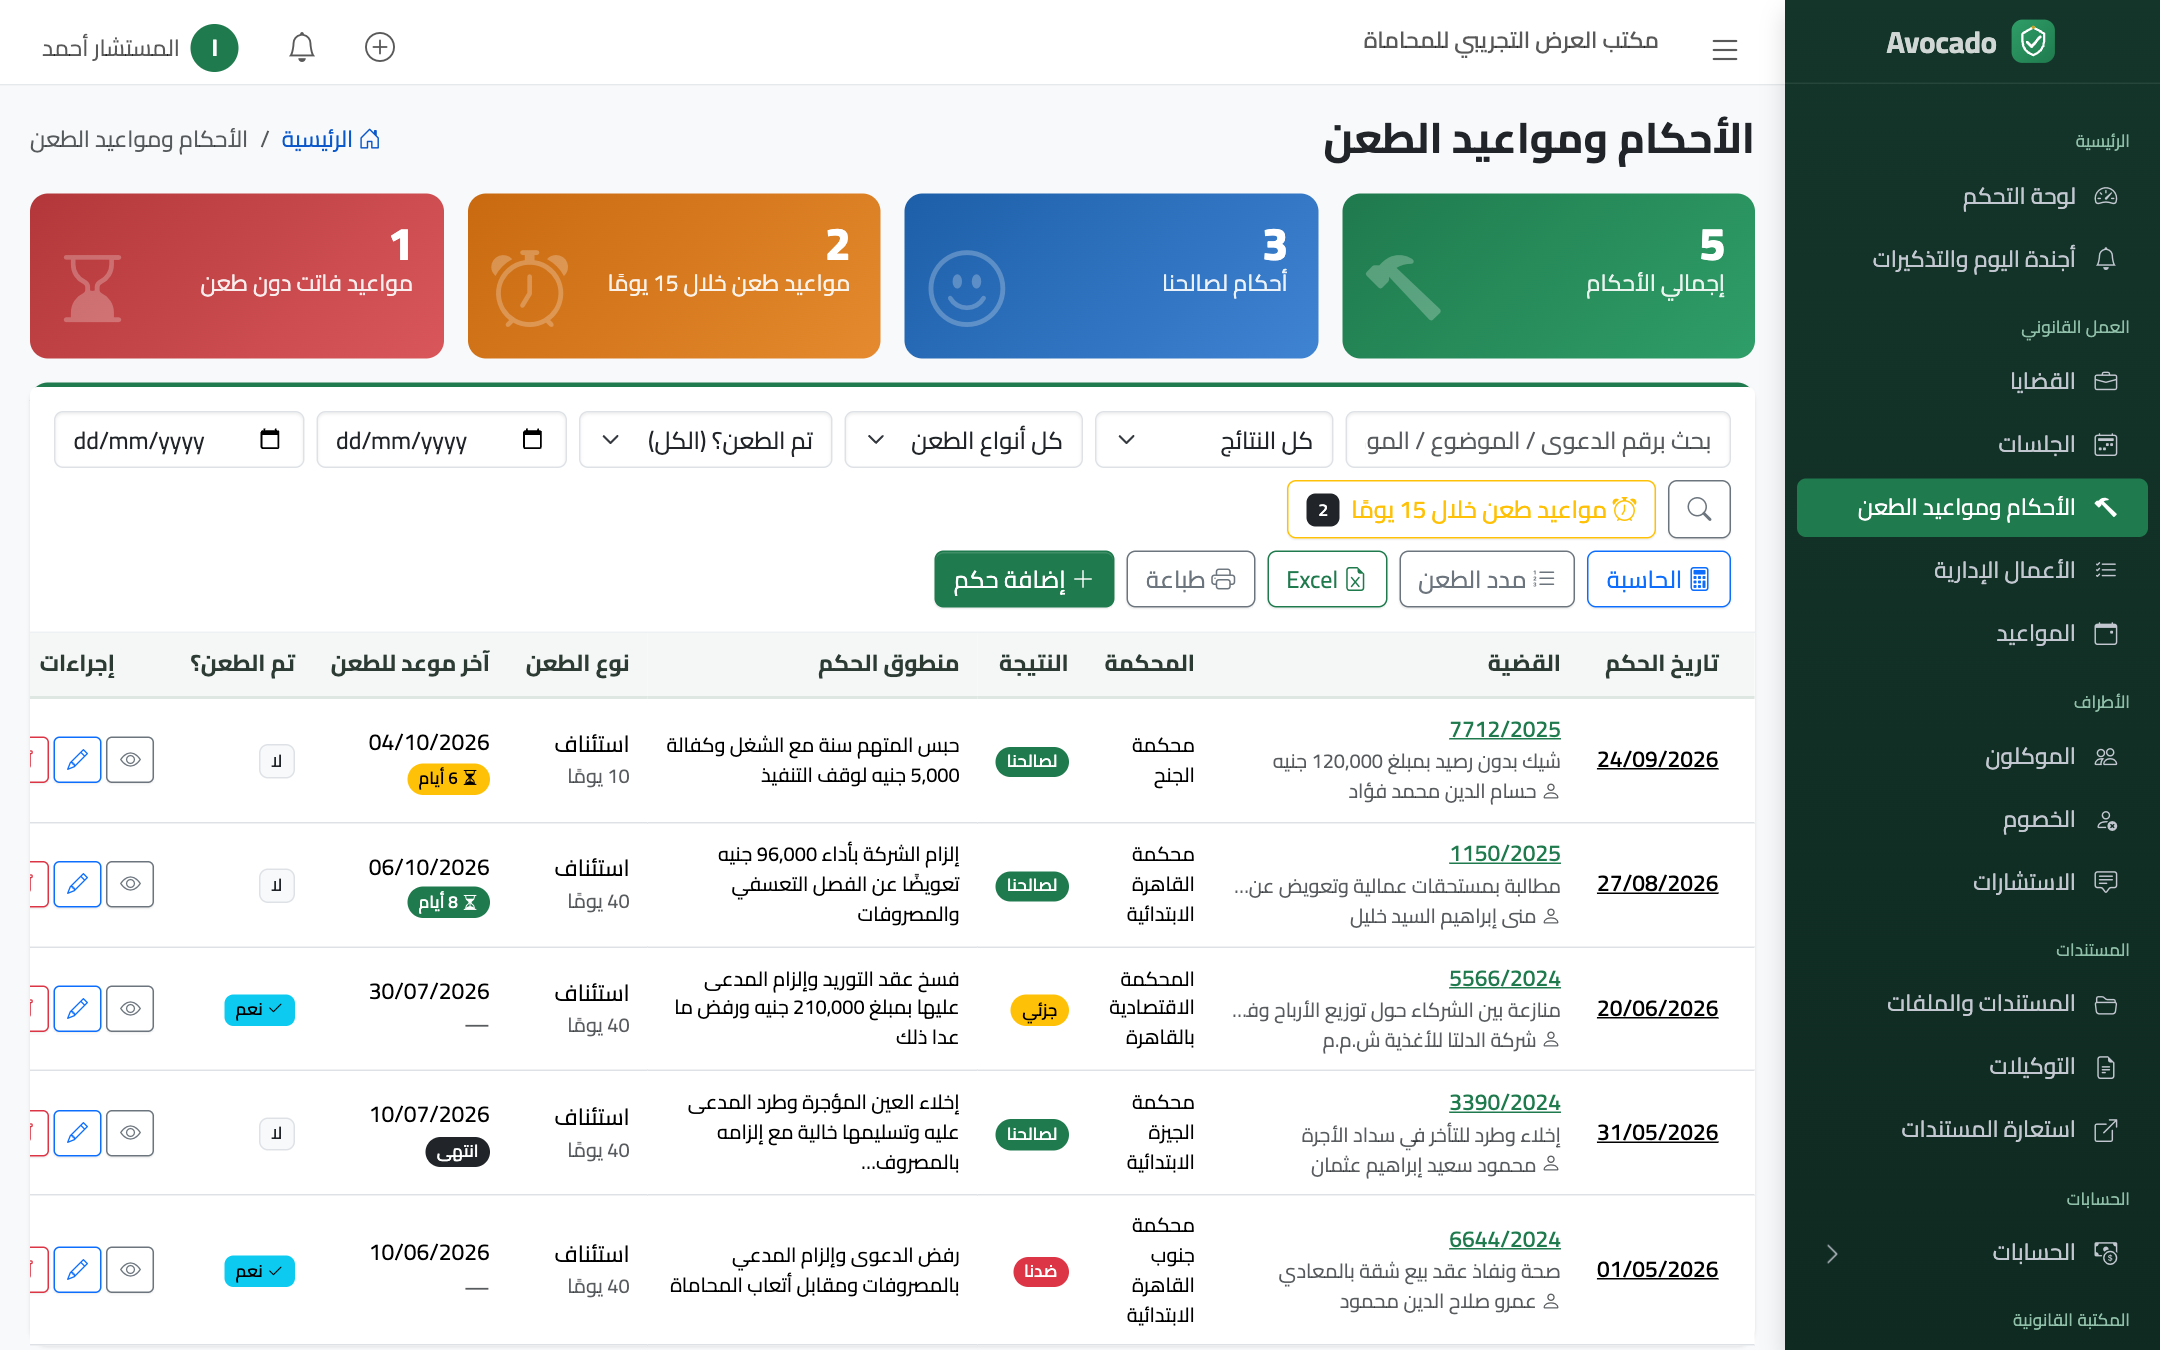Edit the 5566/2024 judgment pencil icon

tap(78, 1009)
